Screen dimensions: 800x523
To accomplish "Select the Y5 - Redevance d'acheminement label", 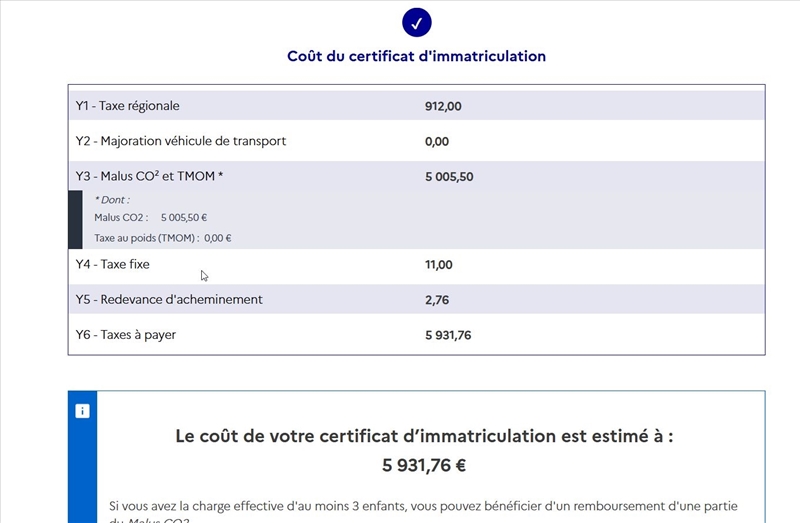I will click(x=169, y=300).
